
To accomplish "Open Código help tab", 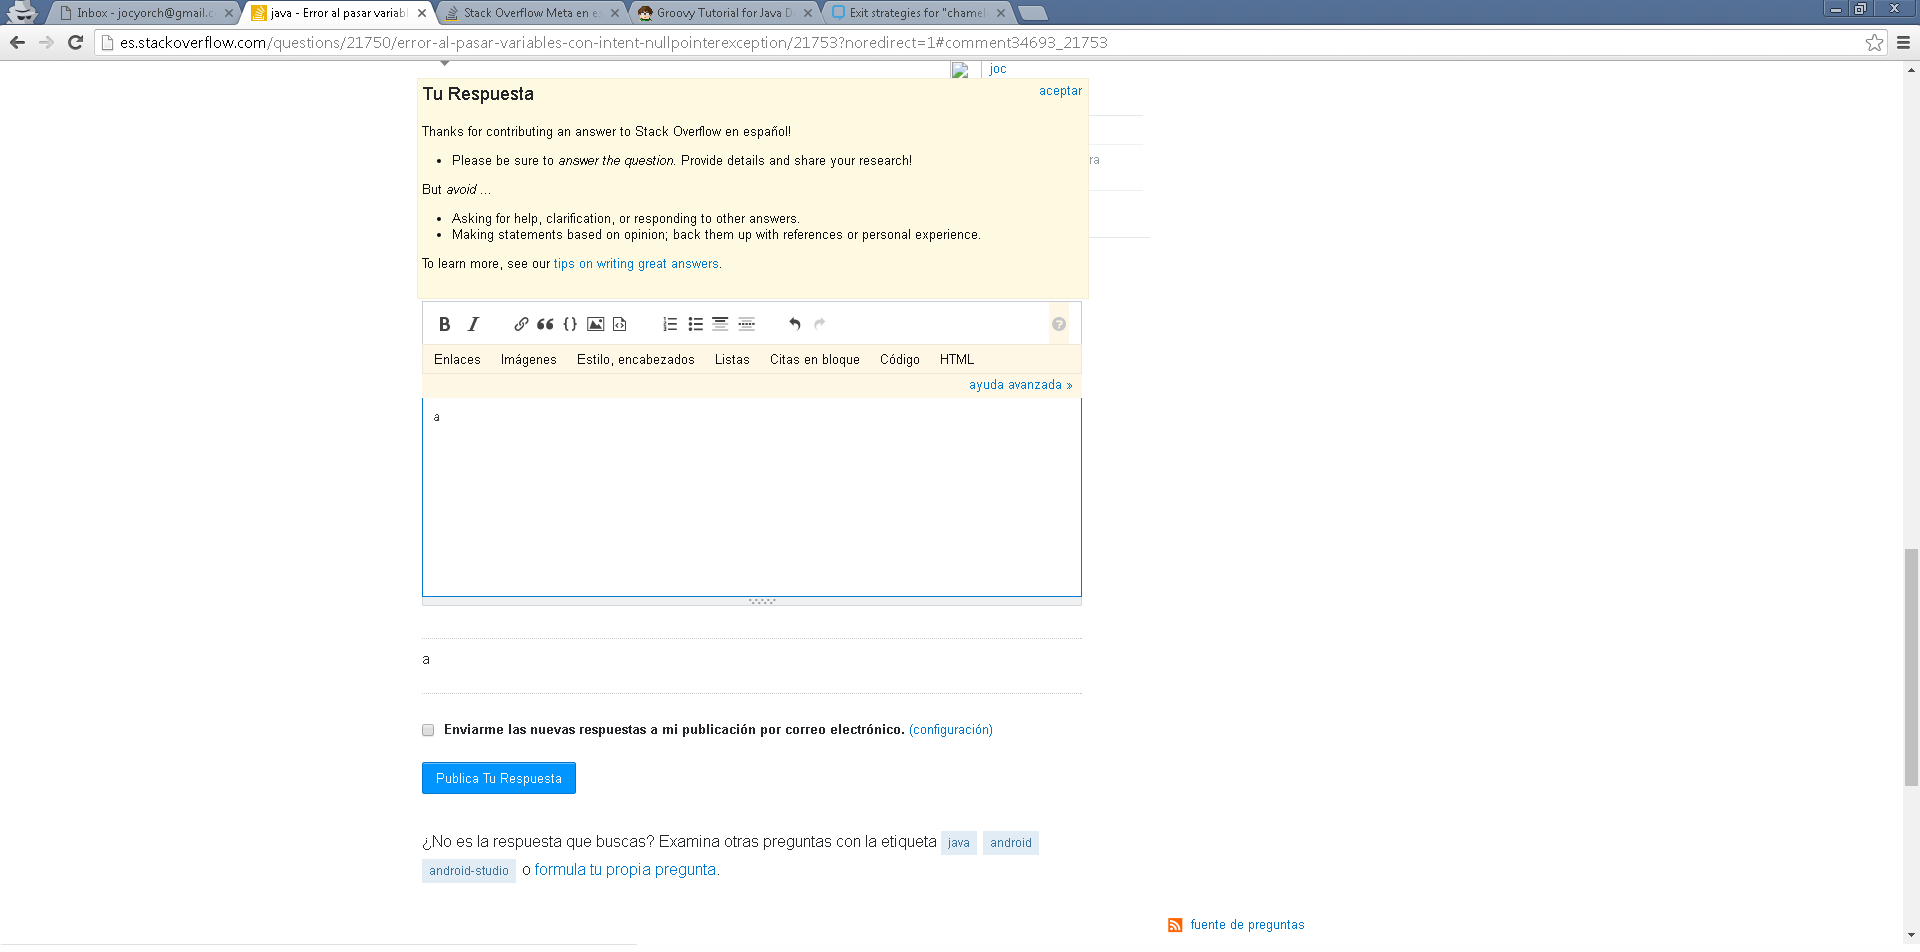I will [x=900, y=359].
